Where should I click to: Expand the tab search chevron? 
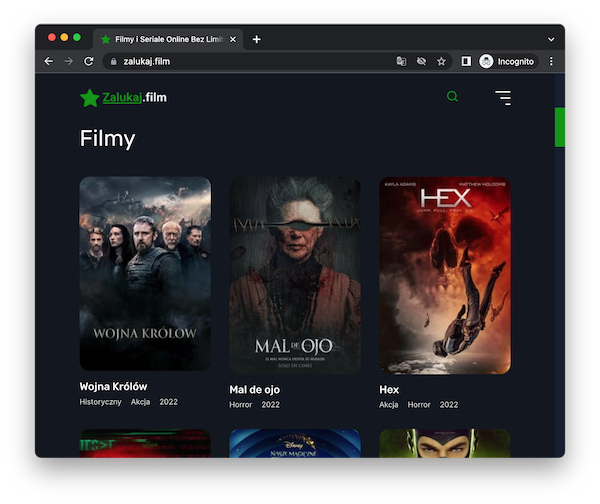[x=551, y=39]
